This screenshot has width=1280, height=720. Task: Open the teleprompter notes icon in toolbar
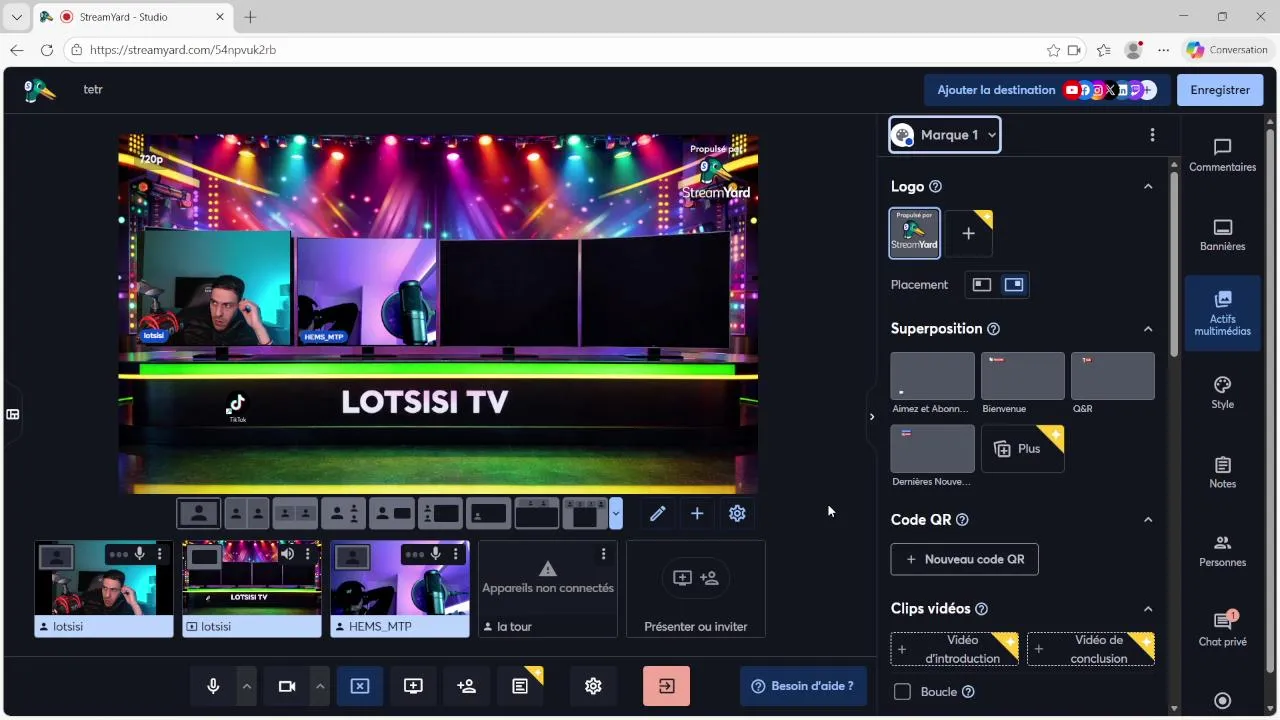(x=520, y=686)
